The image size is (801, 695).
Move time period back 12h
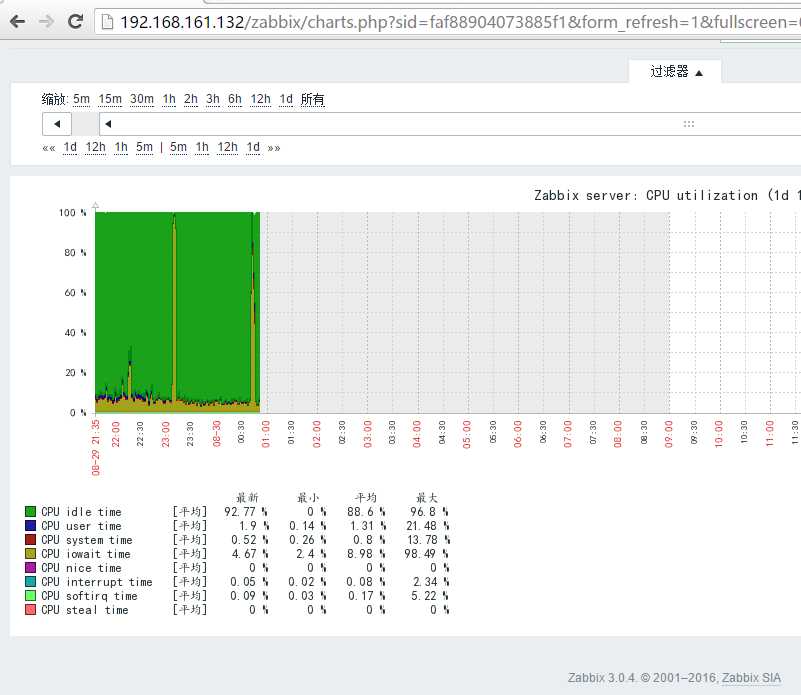(96, 148)
